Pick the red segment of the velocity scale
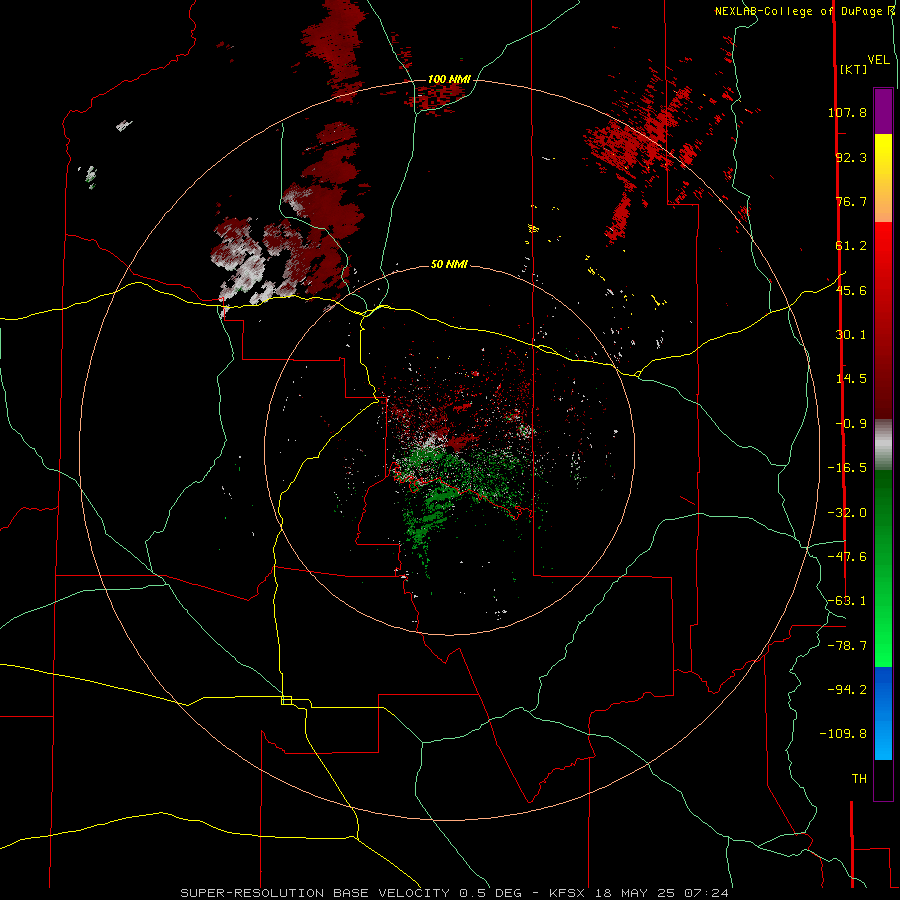The image size is (900, 900). 883,320
